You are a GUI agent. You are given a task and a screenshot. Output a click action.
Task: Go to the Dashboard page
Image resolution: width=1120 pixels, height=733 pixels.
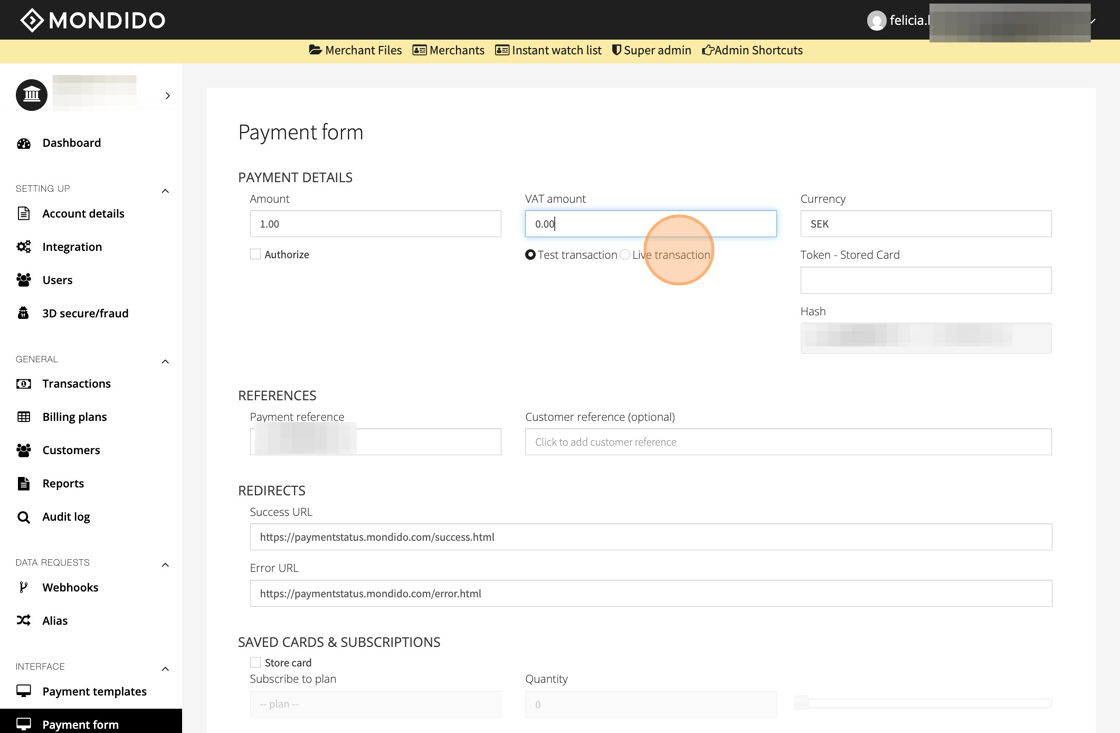tap(71, 143)
